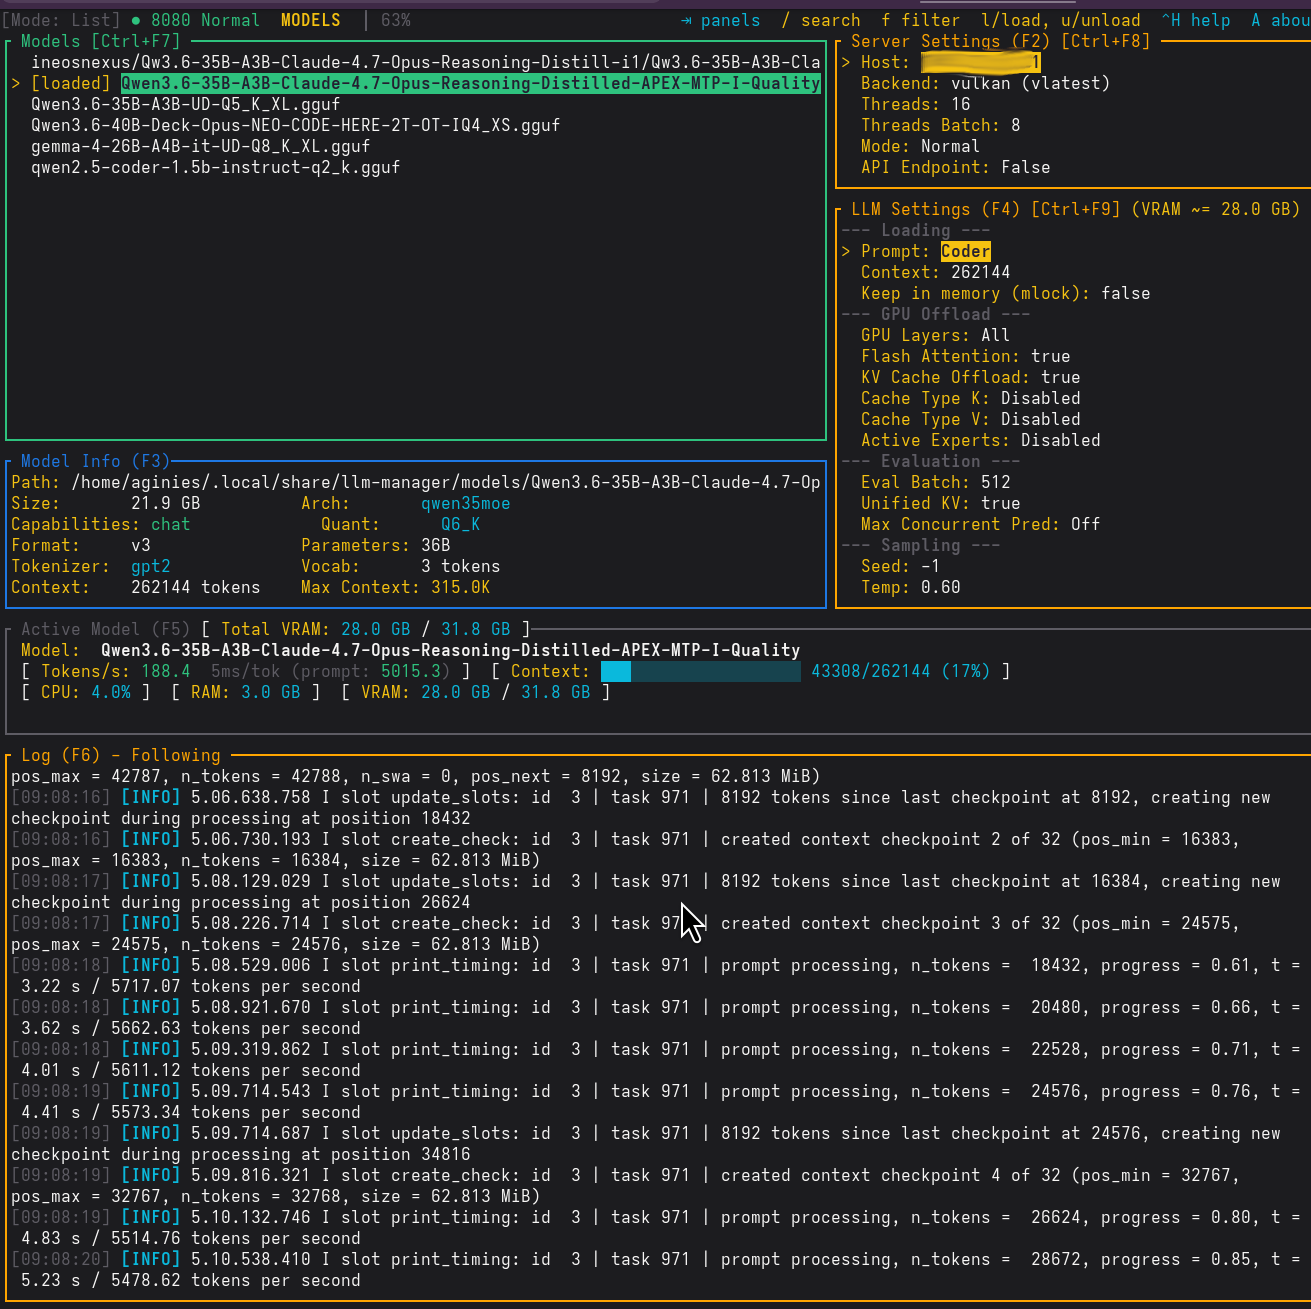Select the gemma-4-26B-A4B-it-UD-Q8_K_XL.gguf model
This screenshot has height=1309, width=1311.
[201, 146]
